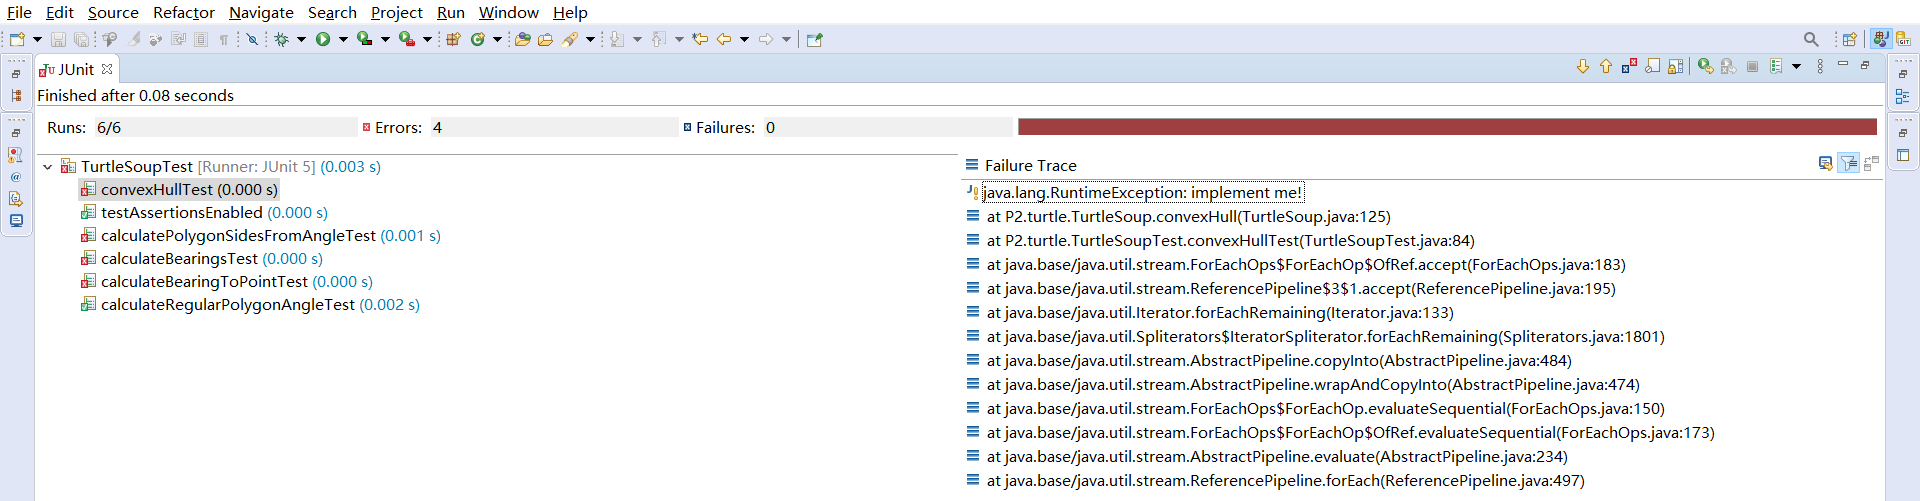1920x501 pixels.
Task: Click the TurtleSoup.java:125 trace line
Action: (1188, 216)
